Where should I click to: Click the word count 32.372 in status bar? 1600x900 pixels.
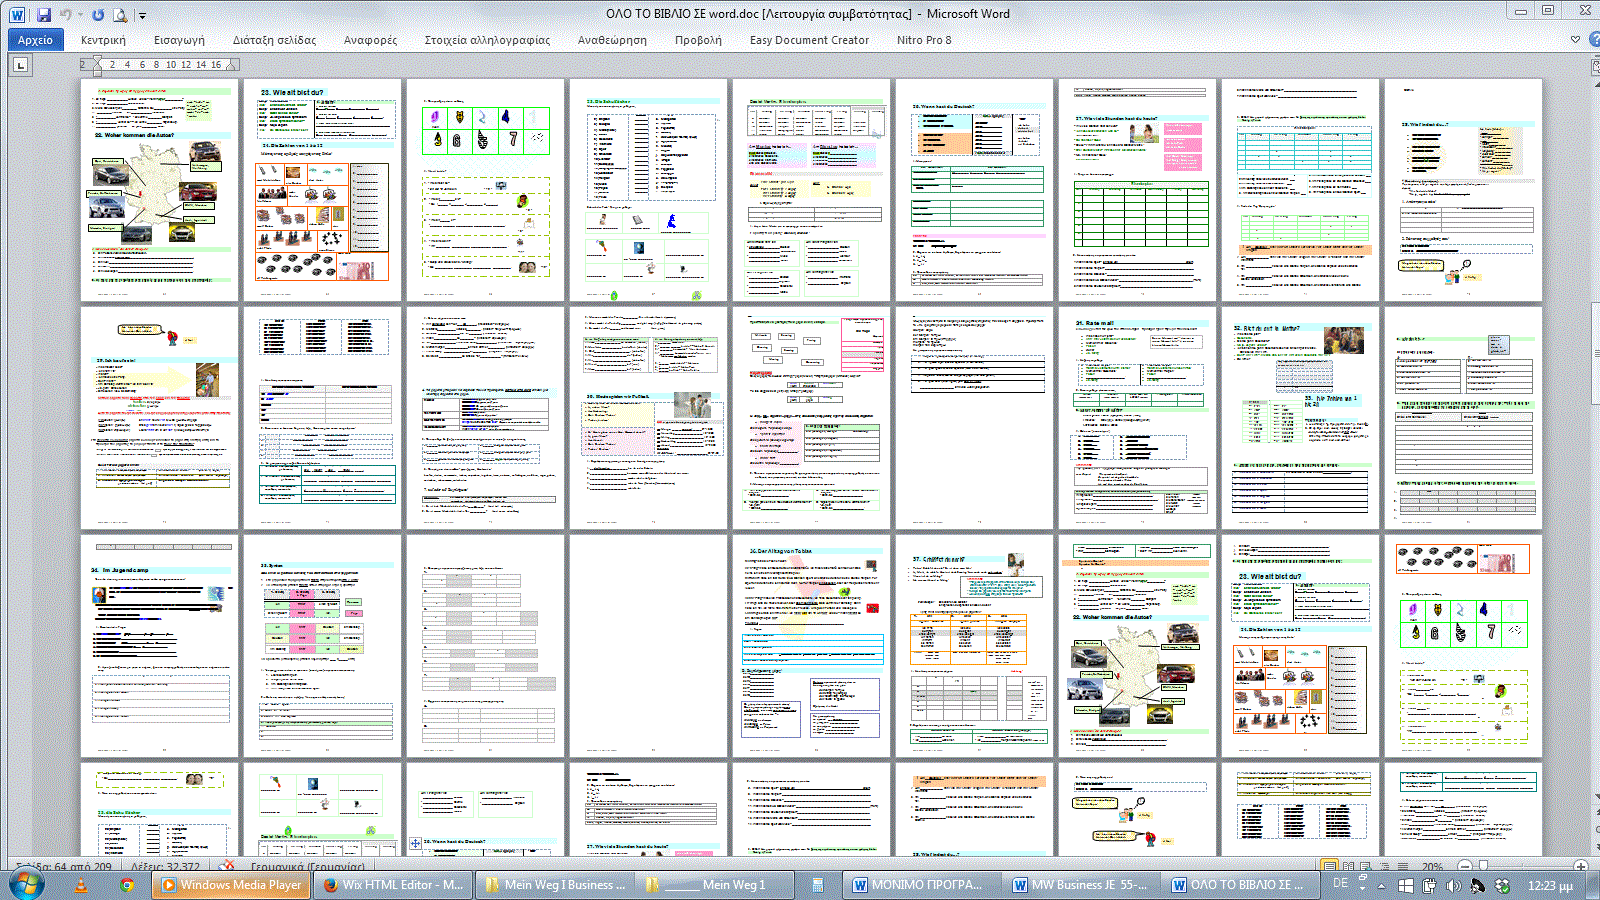166,867
